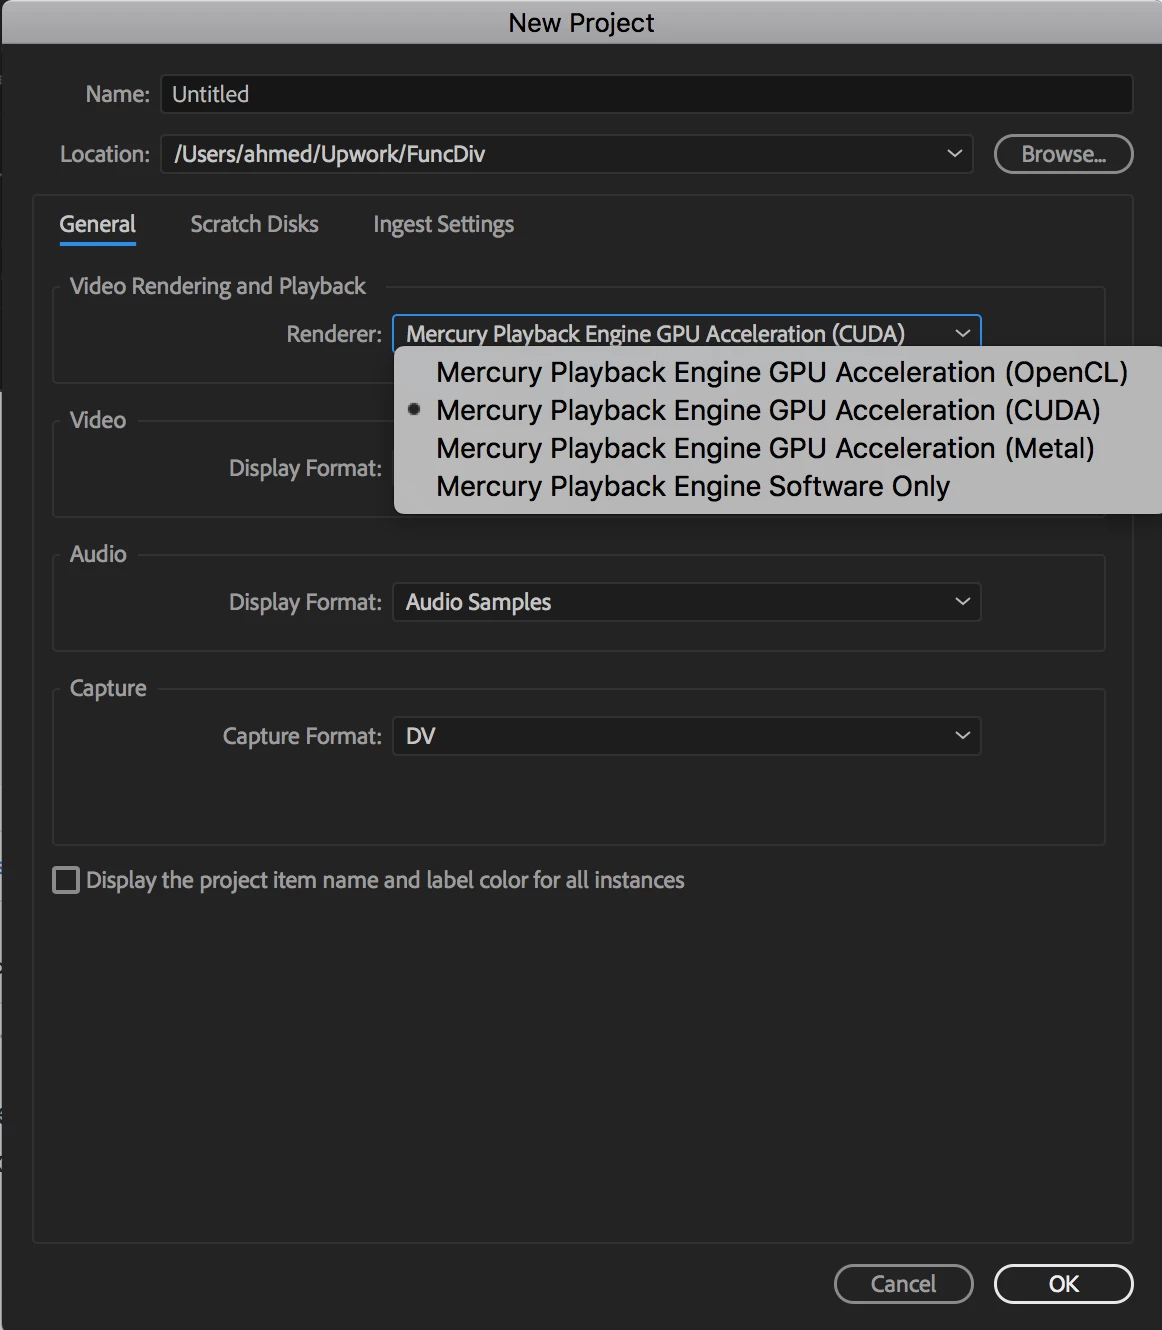The image size is (1162, 1330).
Task: Open the Capture Format DV dropdown
Action: coord(687,736)
